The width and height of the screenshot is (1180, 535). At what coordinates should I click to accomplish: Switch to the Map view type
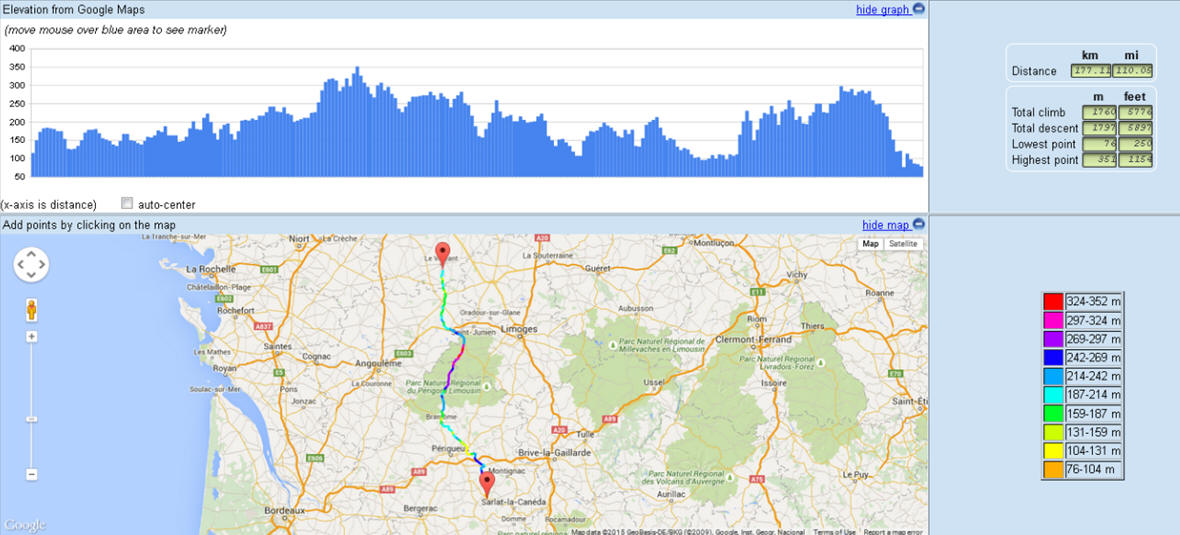(x=871, y=244)
